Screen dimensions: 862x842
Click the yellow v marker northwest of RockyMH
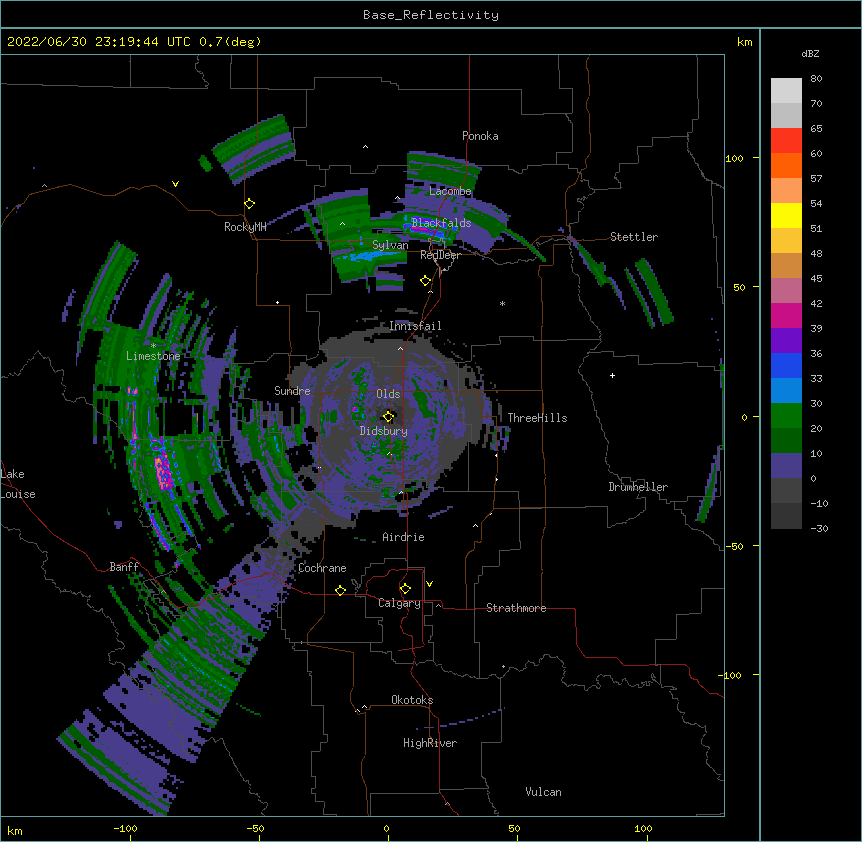(175, 184)
